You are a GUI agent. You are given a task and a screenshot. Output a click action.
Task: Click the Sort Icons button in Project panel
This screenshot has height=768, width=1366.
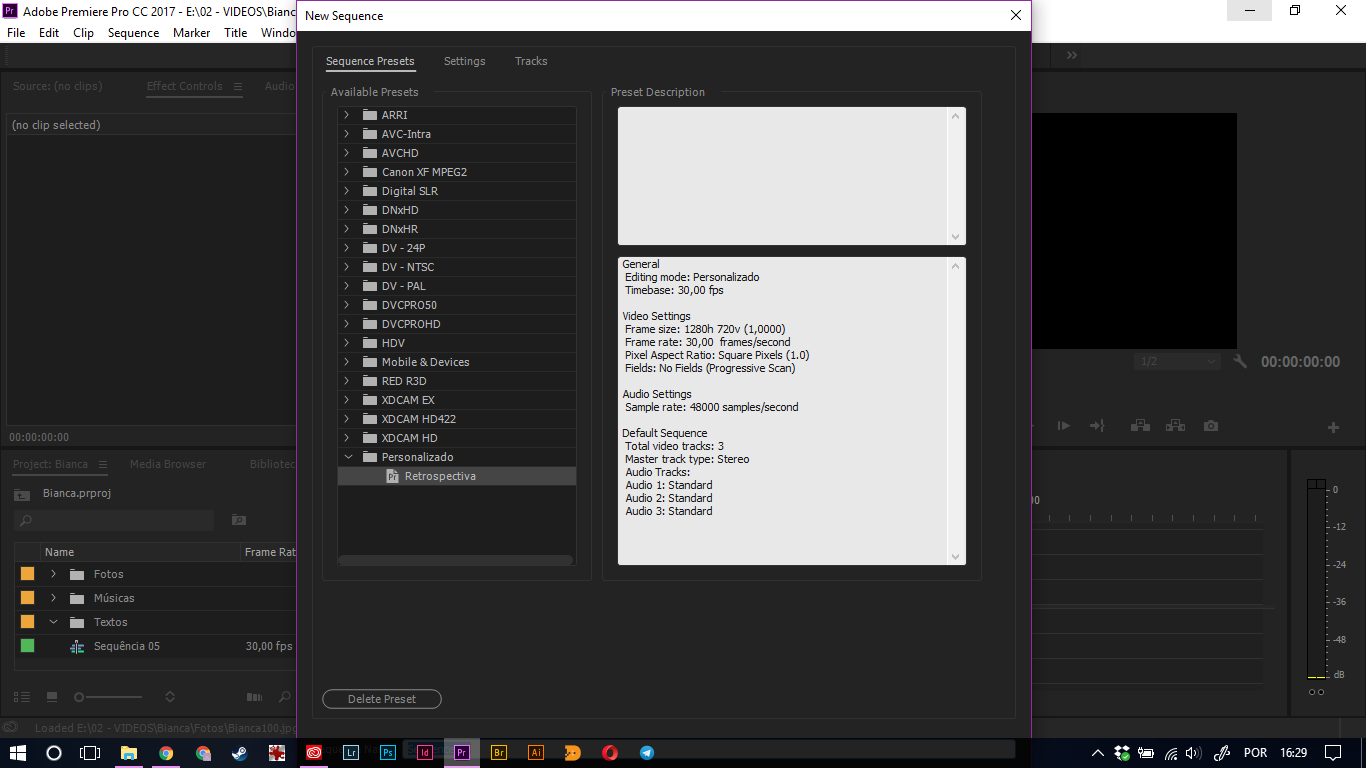click(x=170, y=697)
